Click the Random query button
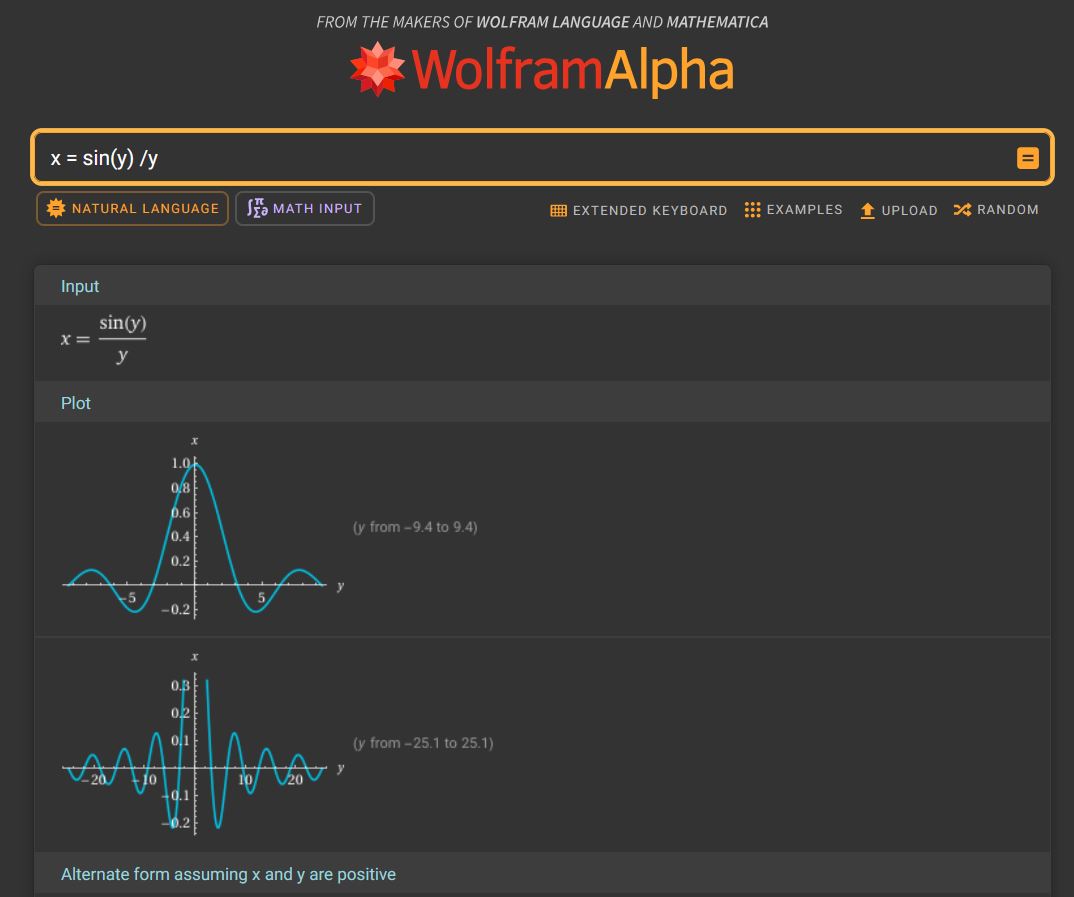This screenshot has width=1074, height=897. click(x=996, y=210)
